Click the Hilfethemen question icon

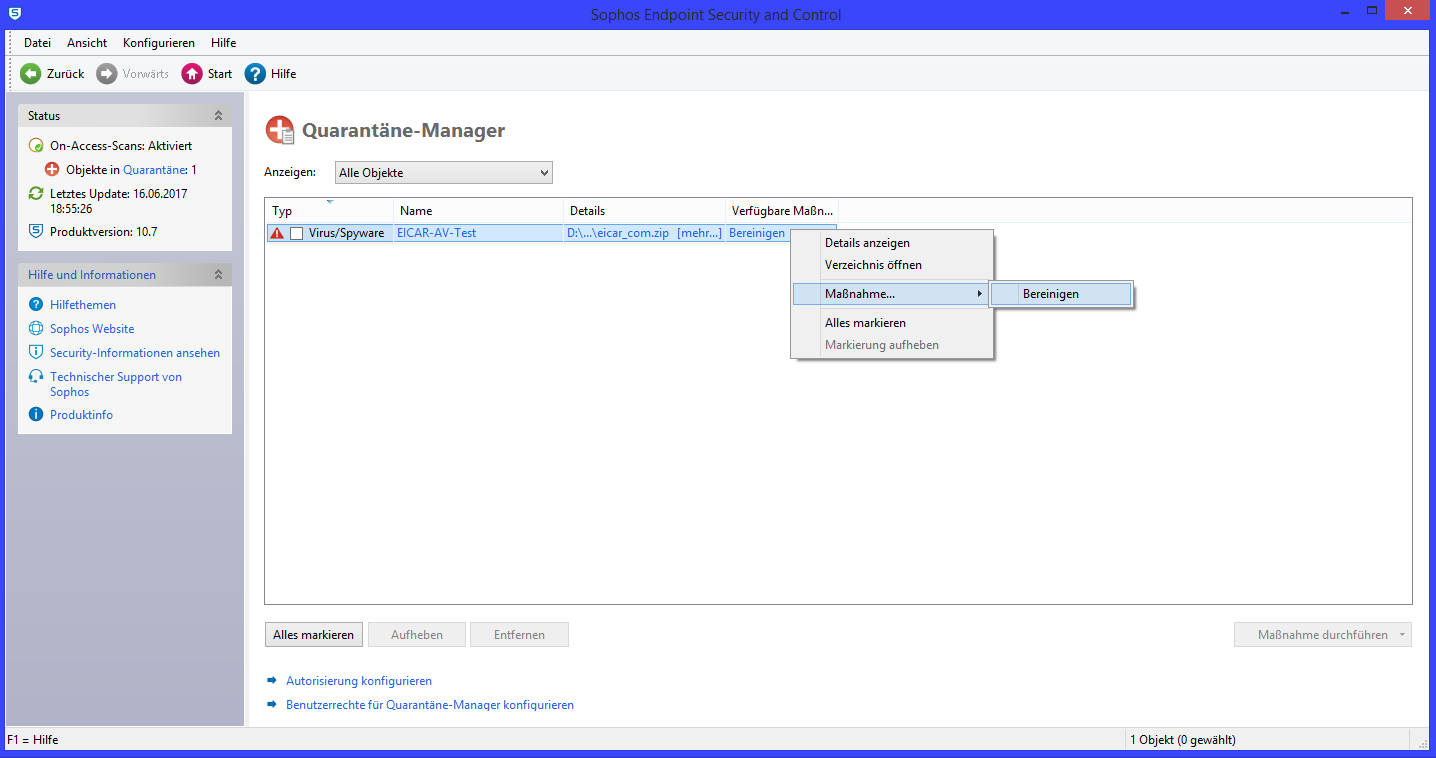(36, 304)
